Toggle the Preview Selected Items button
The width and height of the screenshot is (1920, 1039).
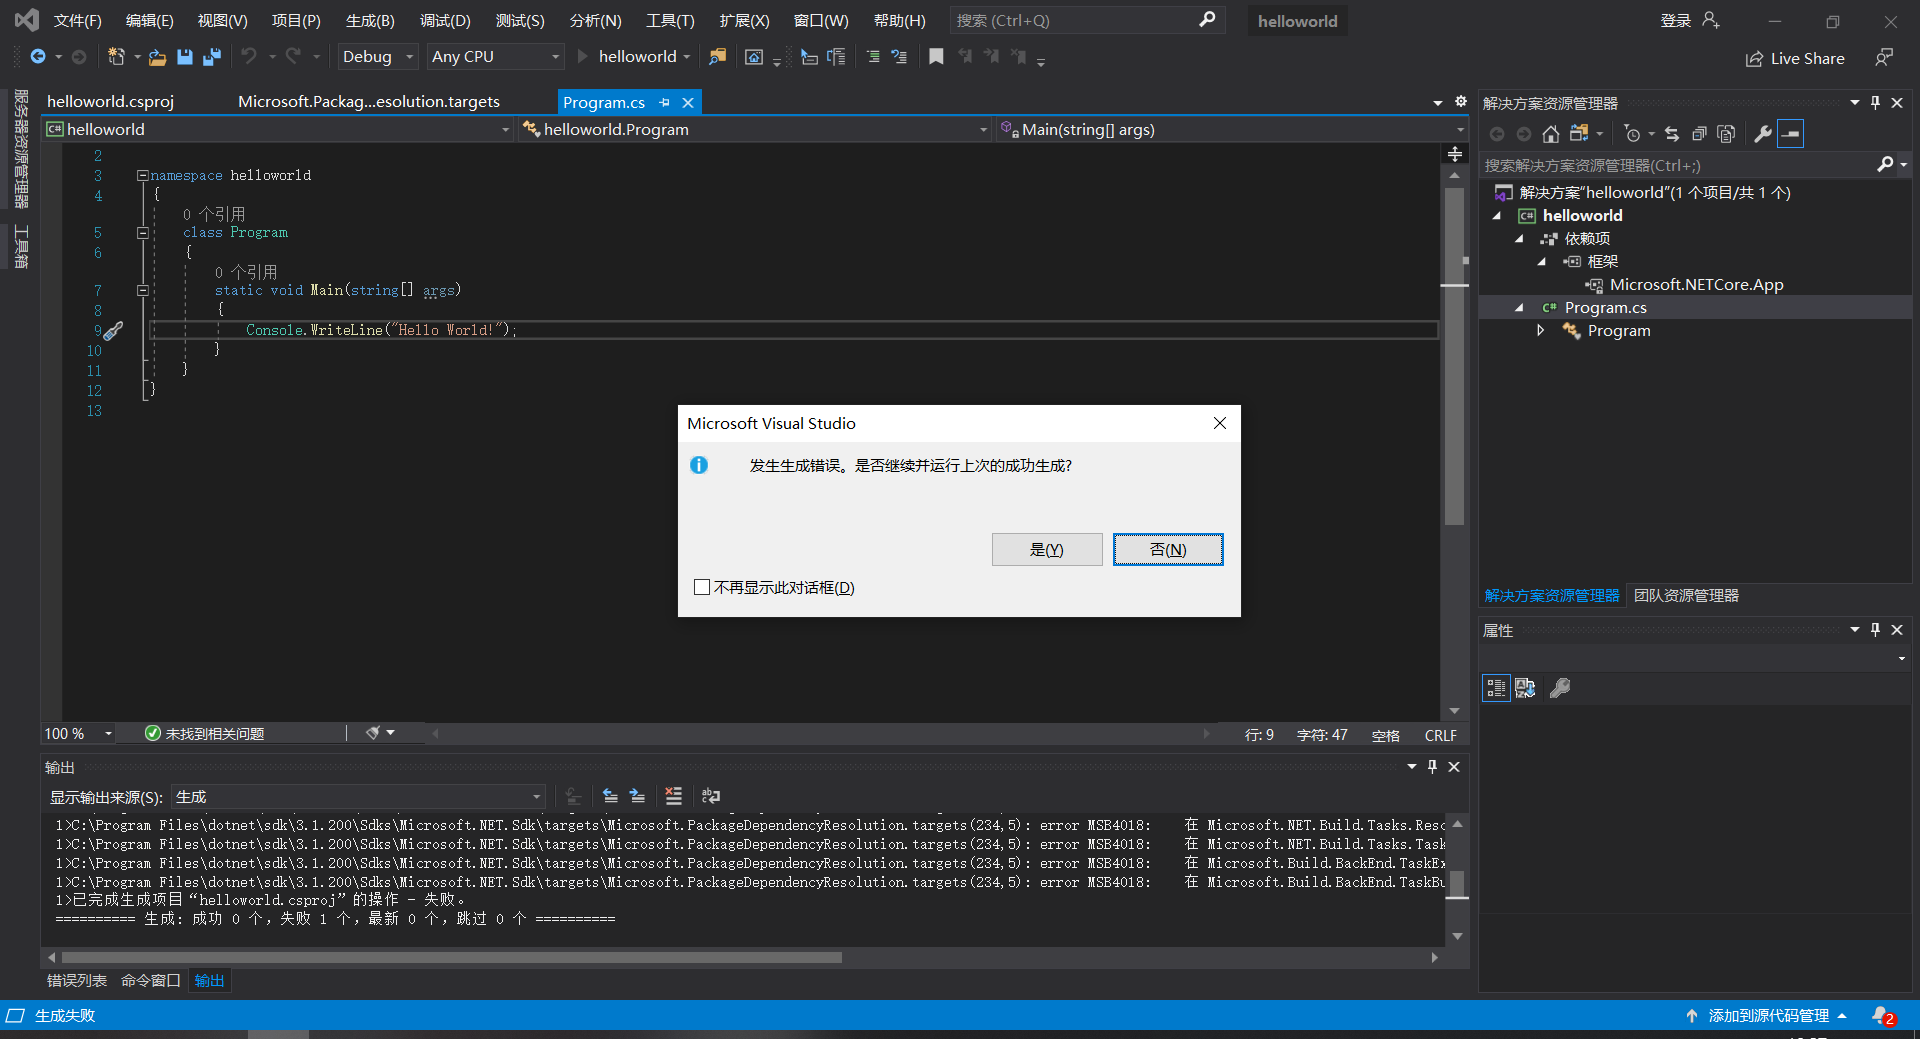(1790, 134)
